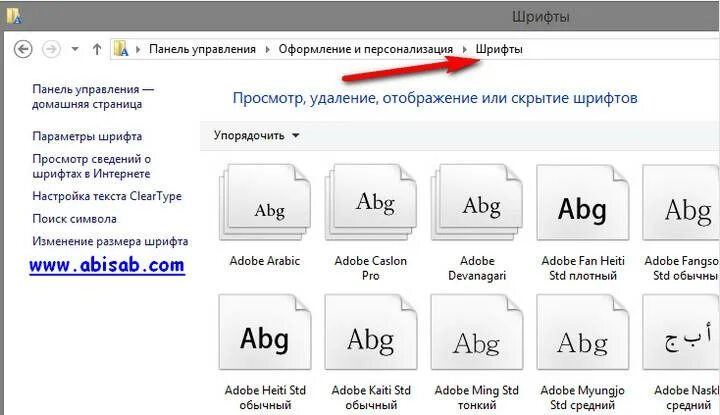Click the Adobe Devanagari label
This screenshot has height=415, width=720.
[x=477, y=268]
